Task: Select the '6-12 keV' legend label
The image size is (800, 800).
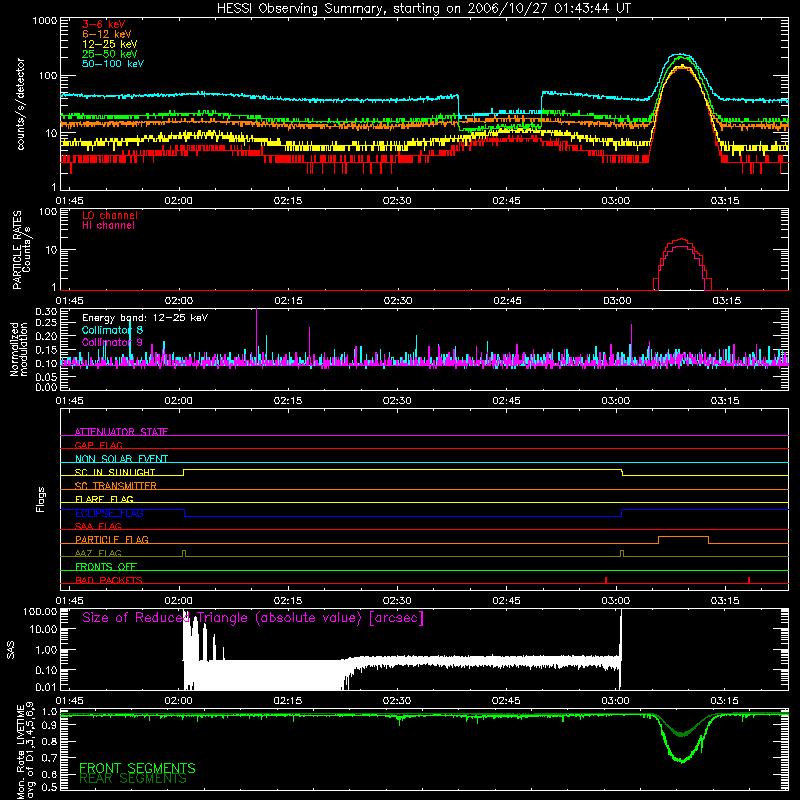Action: click(x=107, y=34)
